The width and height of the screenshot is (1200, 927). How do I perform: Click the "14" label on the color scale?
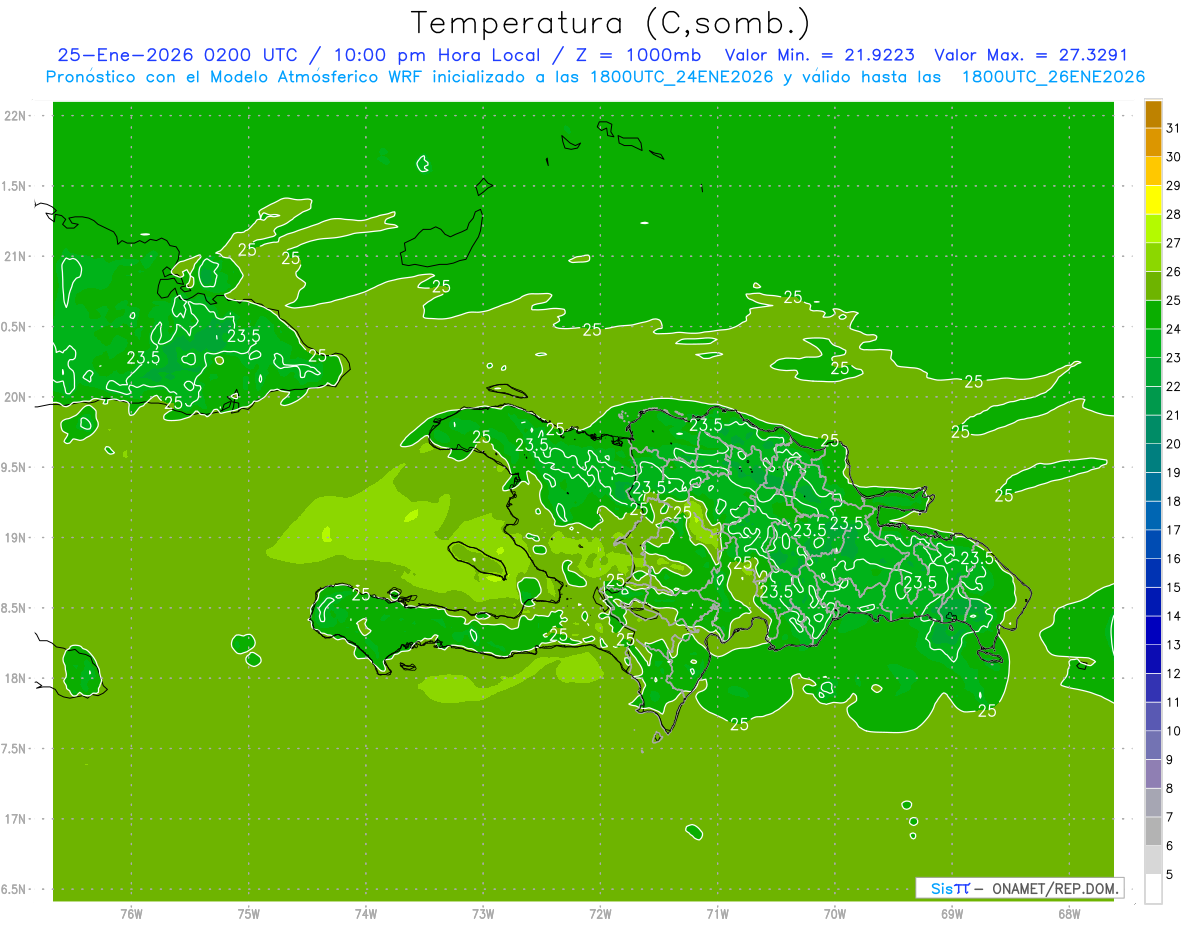pos(1173,616)
